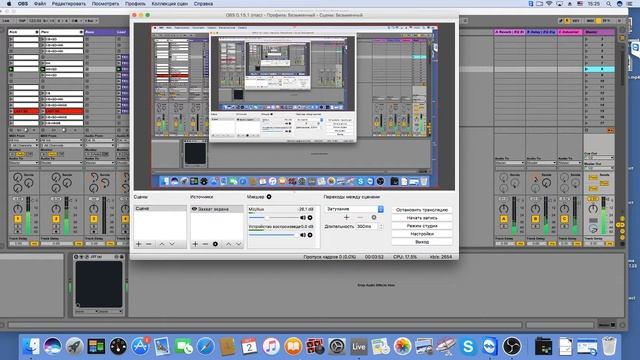Open playback device channel settings gear
Image resolution: width=640 pixels, height=360 pixels.
coord(310,235)
